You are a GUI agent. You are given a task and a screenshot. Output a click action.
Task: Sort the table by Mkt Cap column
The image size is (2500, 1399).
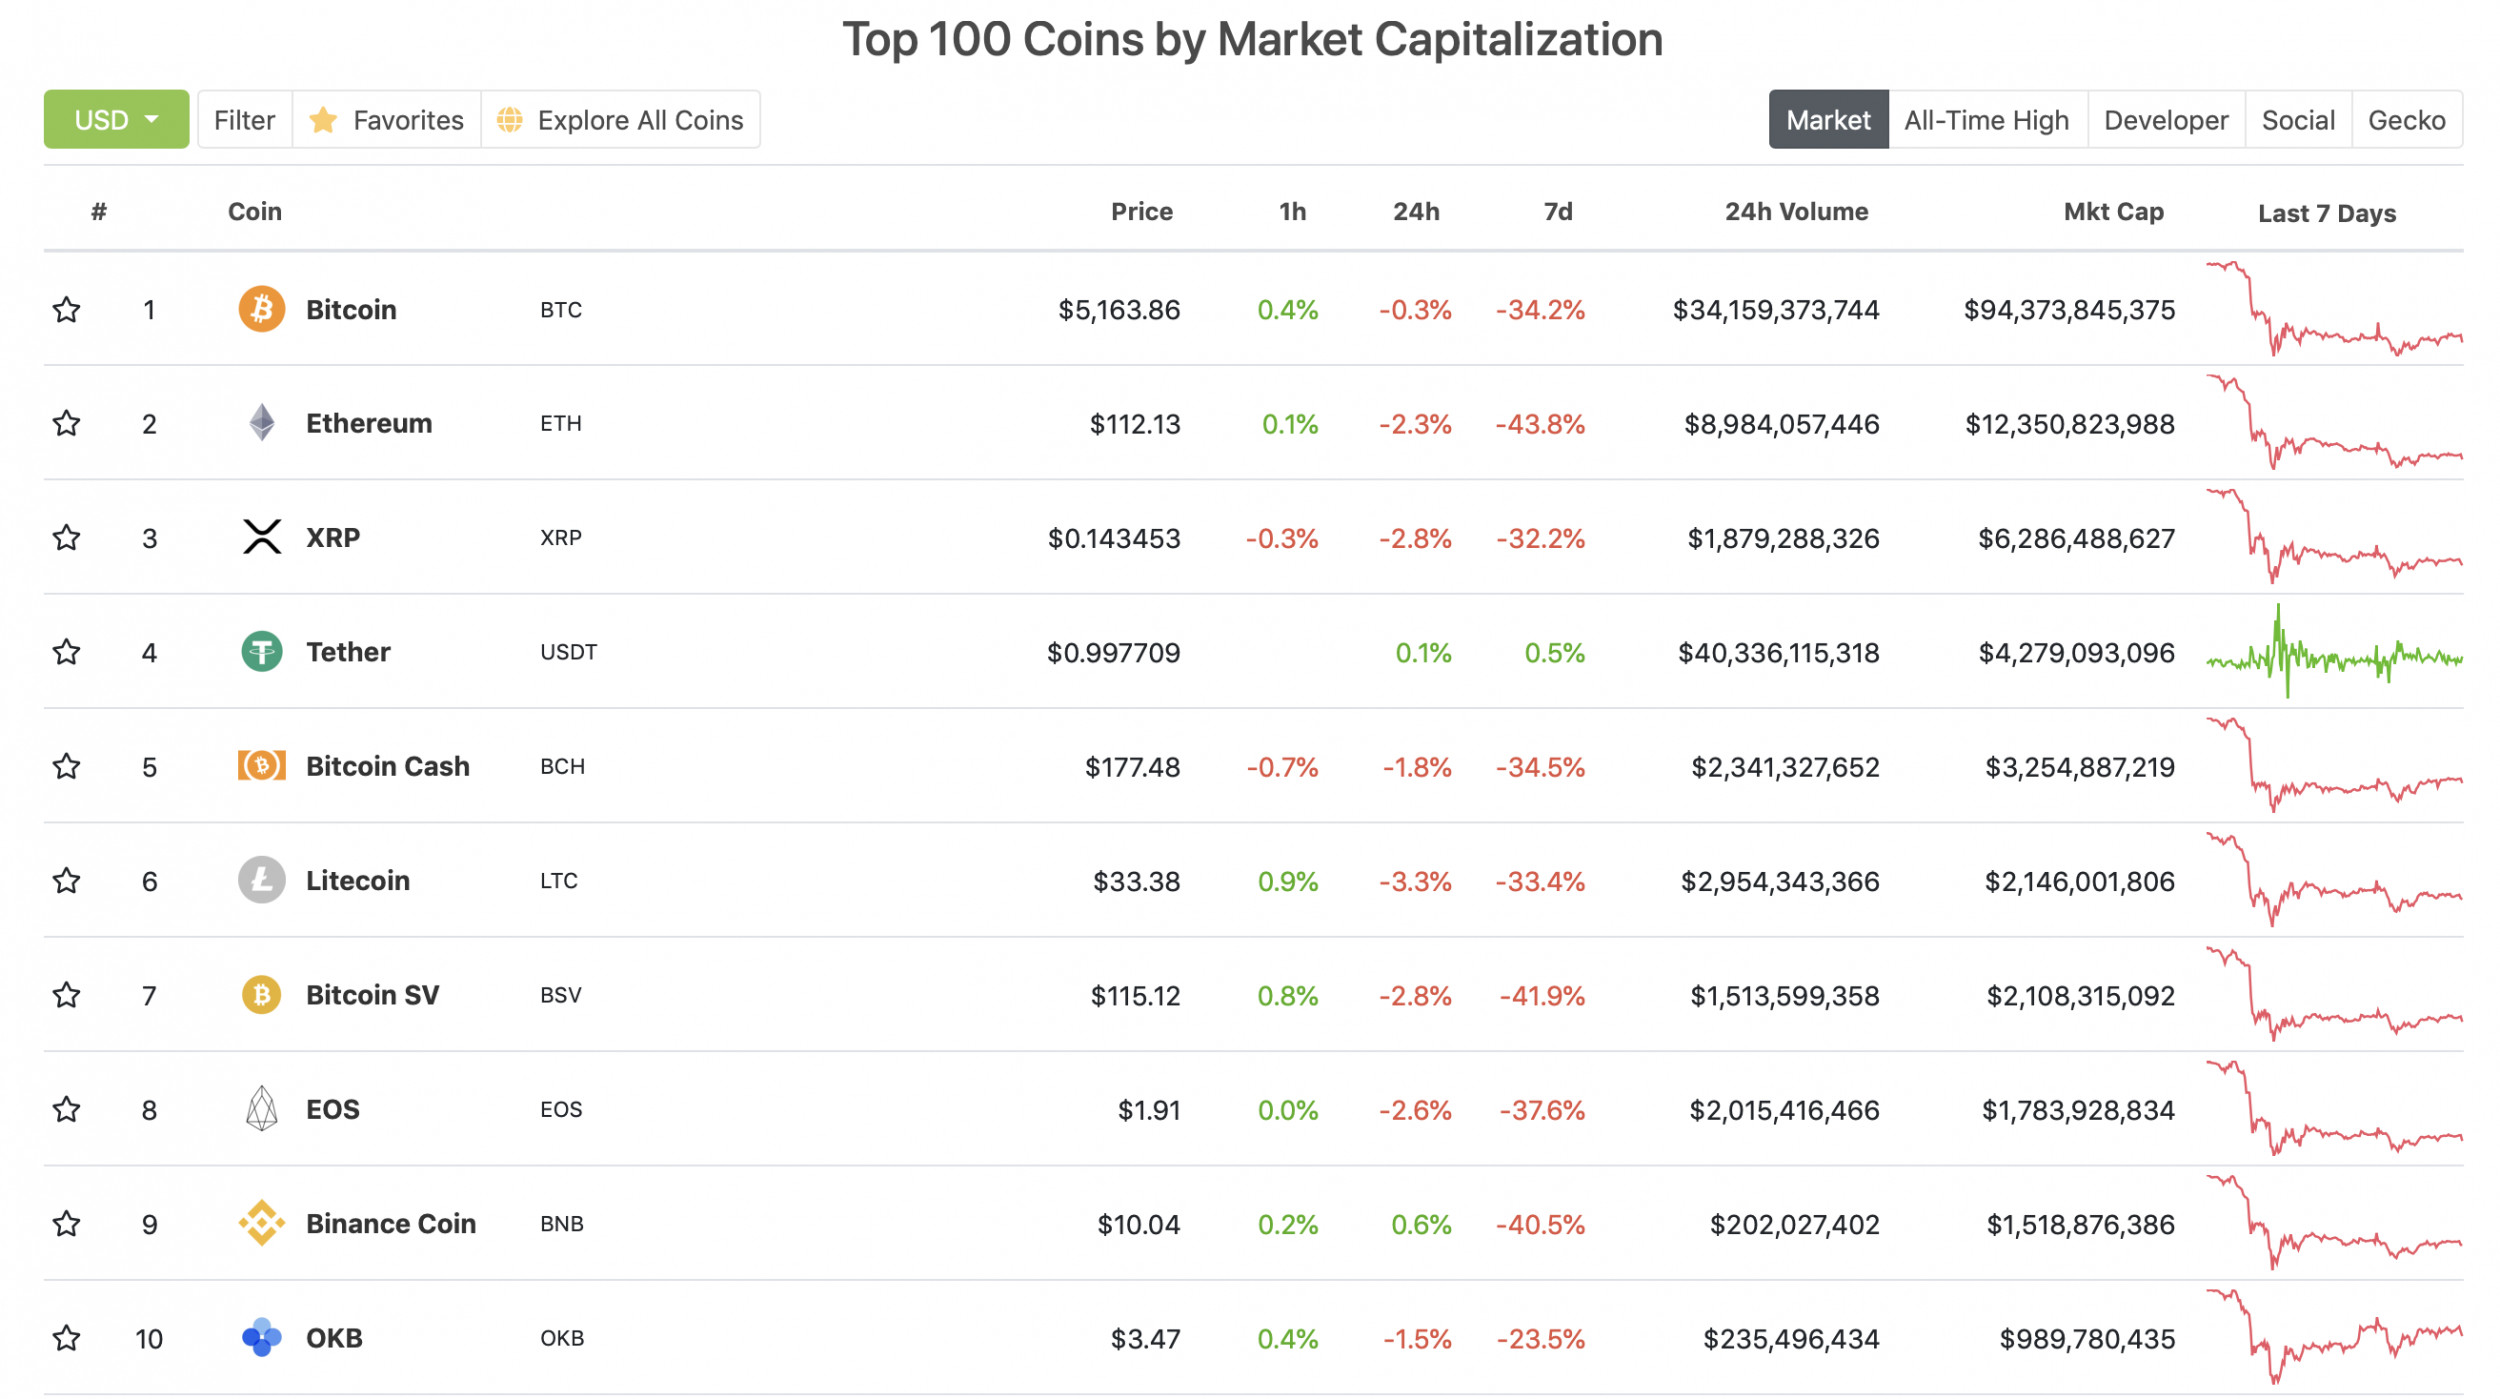[2112, 212]
